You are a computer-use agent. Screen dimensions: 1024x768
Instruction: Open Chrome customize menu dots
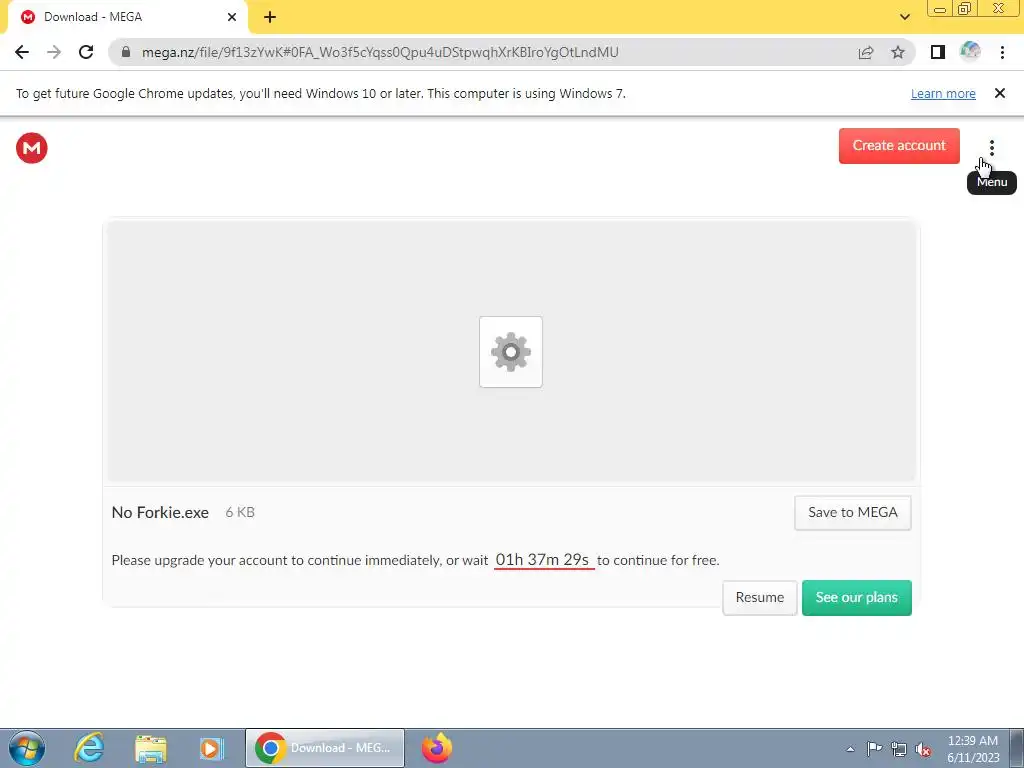1002,52
